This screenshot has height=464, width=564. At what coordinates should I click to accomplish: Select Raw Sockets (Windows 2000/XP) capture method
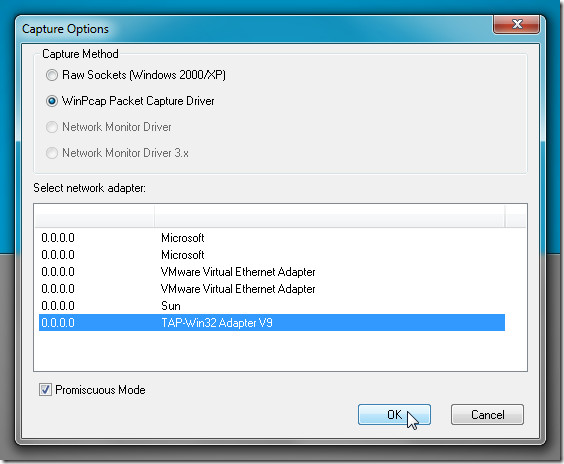[52, 75]
